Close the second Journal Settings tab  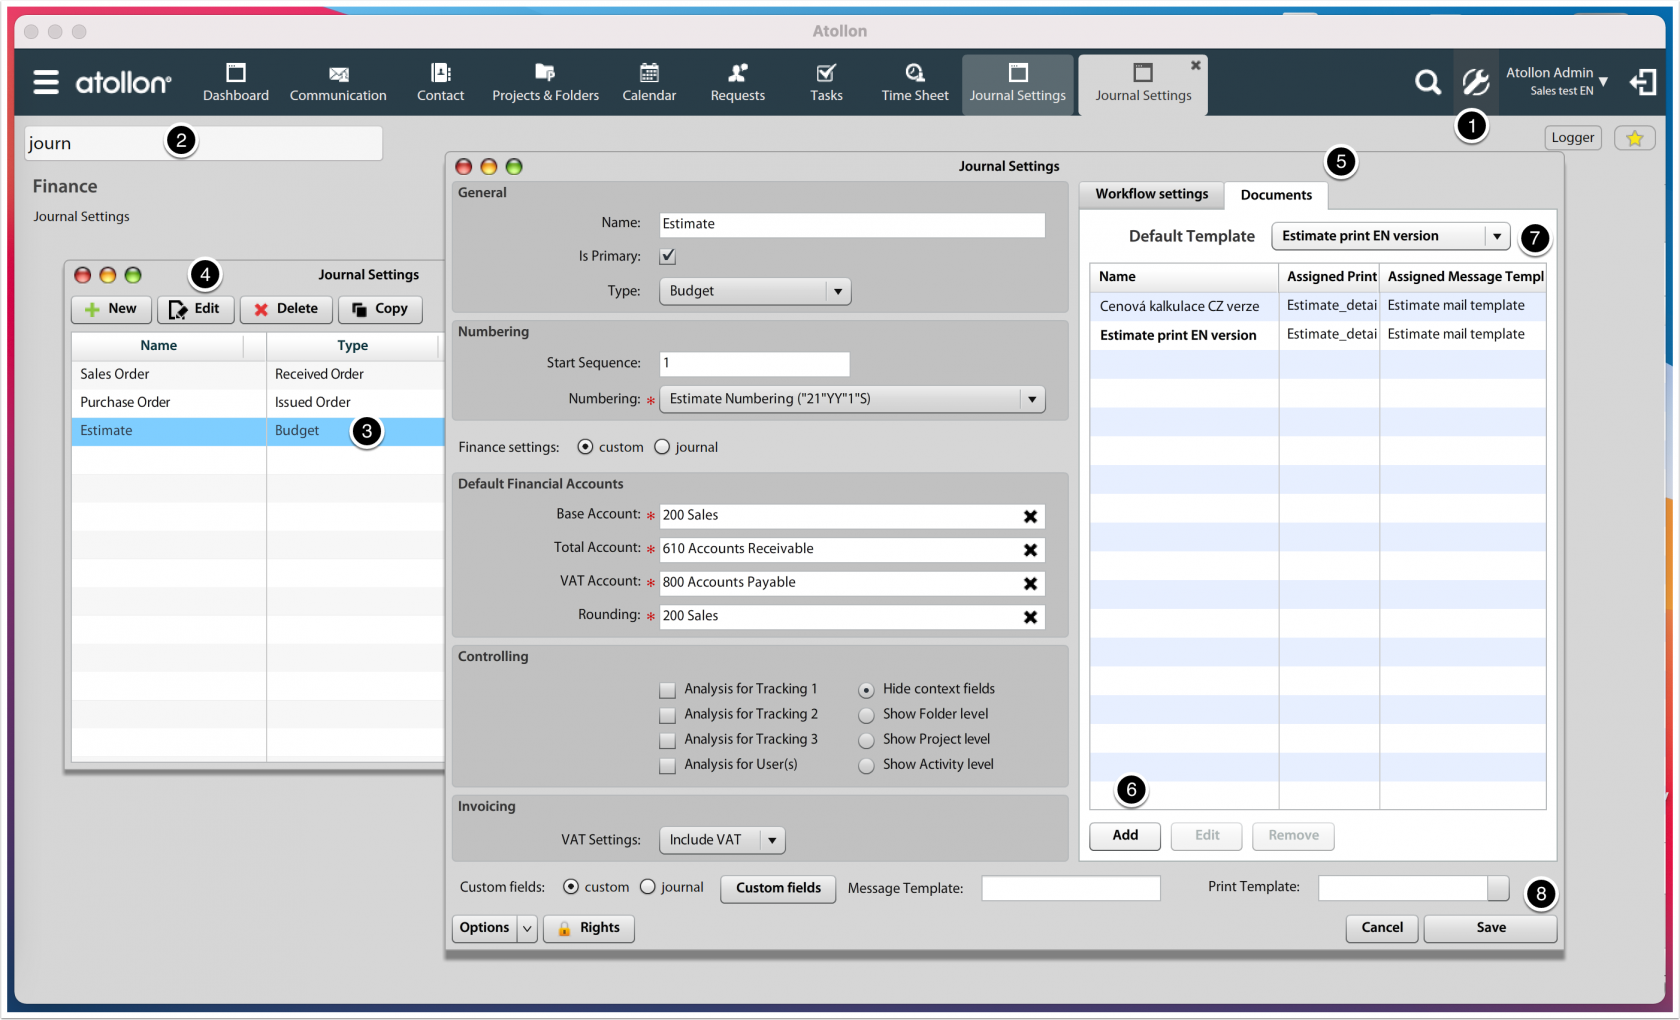click(1195, 65)
